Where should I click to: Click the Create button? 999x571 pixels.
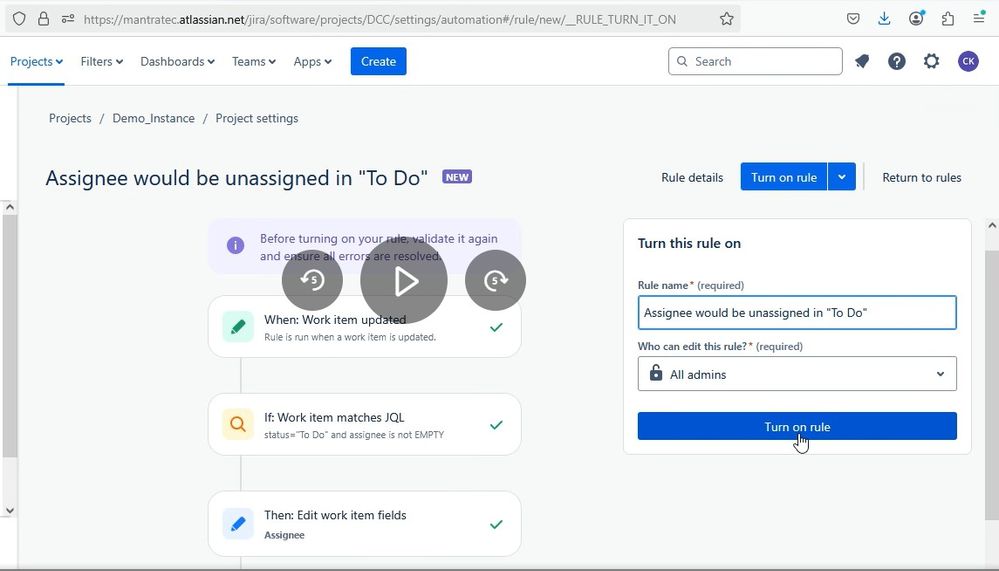[378, 61]
